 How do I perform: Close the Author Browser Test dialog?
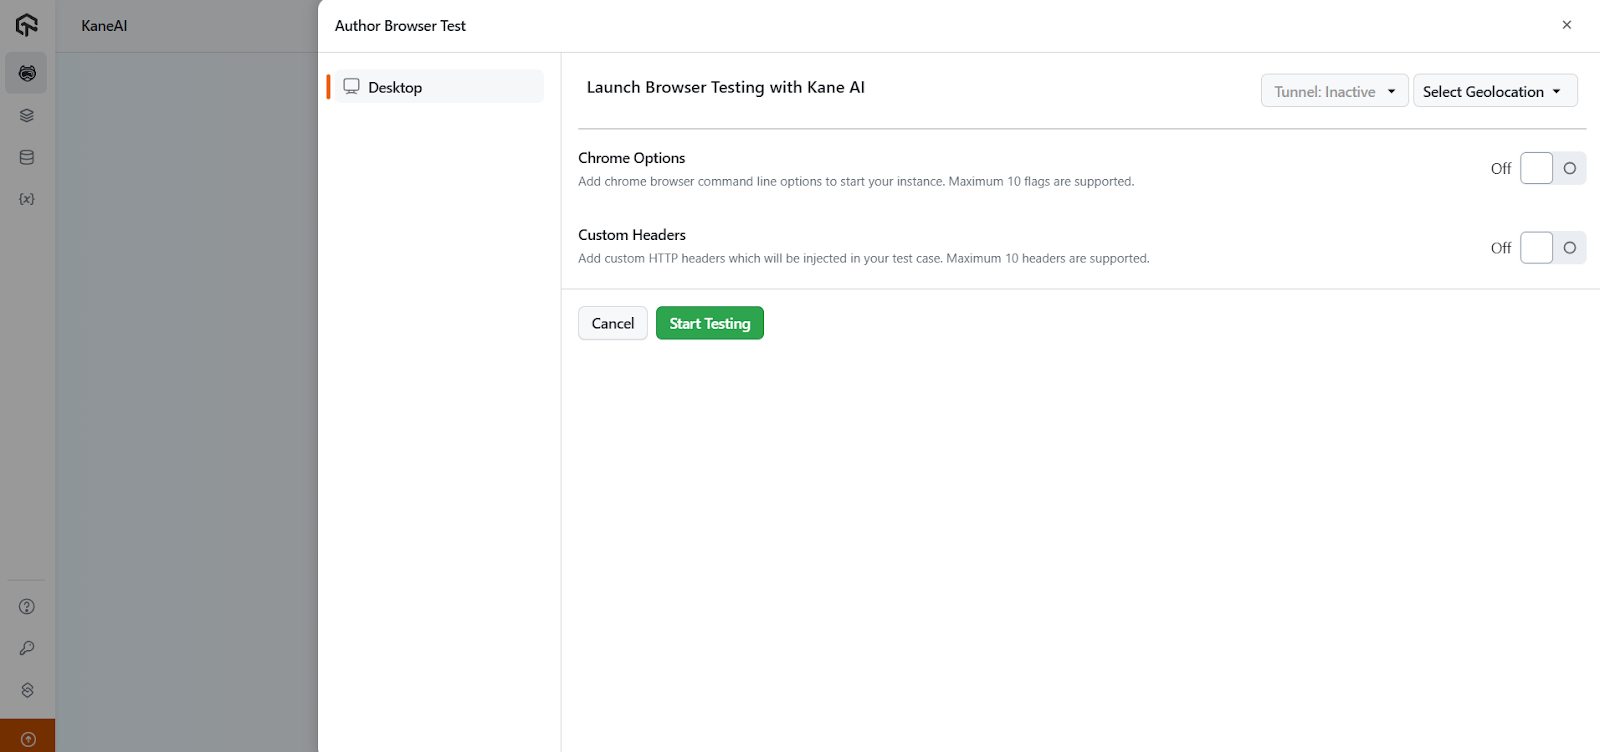point(1567,25)
